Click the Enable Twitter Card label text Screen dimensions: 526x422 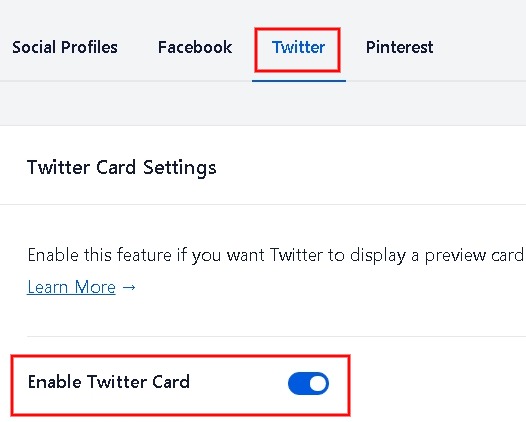click(x=109, y=382)
